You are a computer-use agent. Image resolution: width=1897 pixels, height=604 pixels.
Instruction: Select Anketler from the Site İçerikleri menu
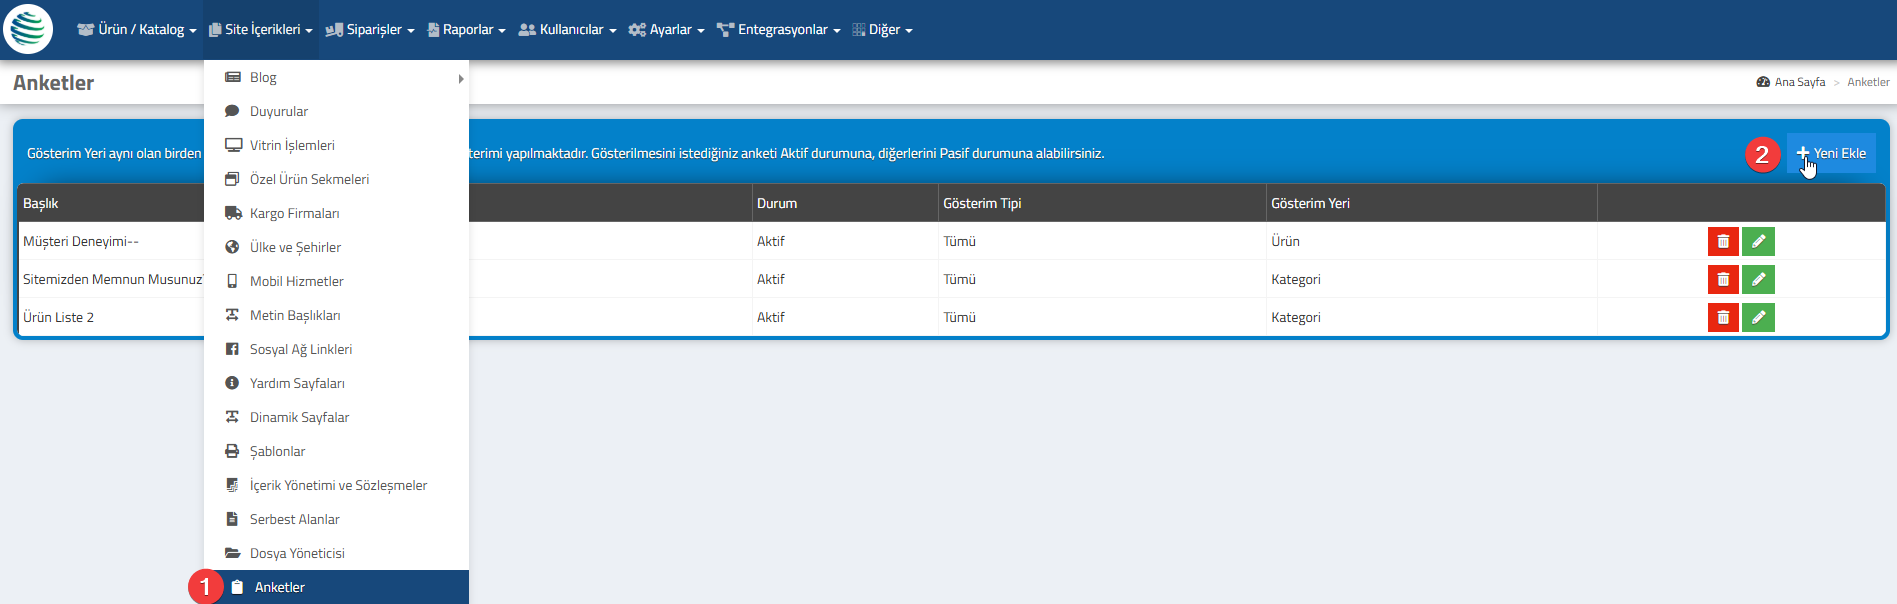pyautogui.click(x=279, y=587)
